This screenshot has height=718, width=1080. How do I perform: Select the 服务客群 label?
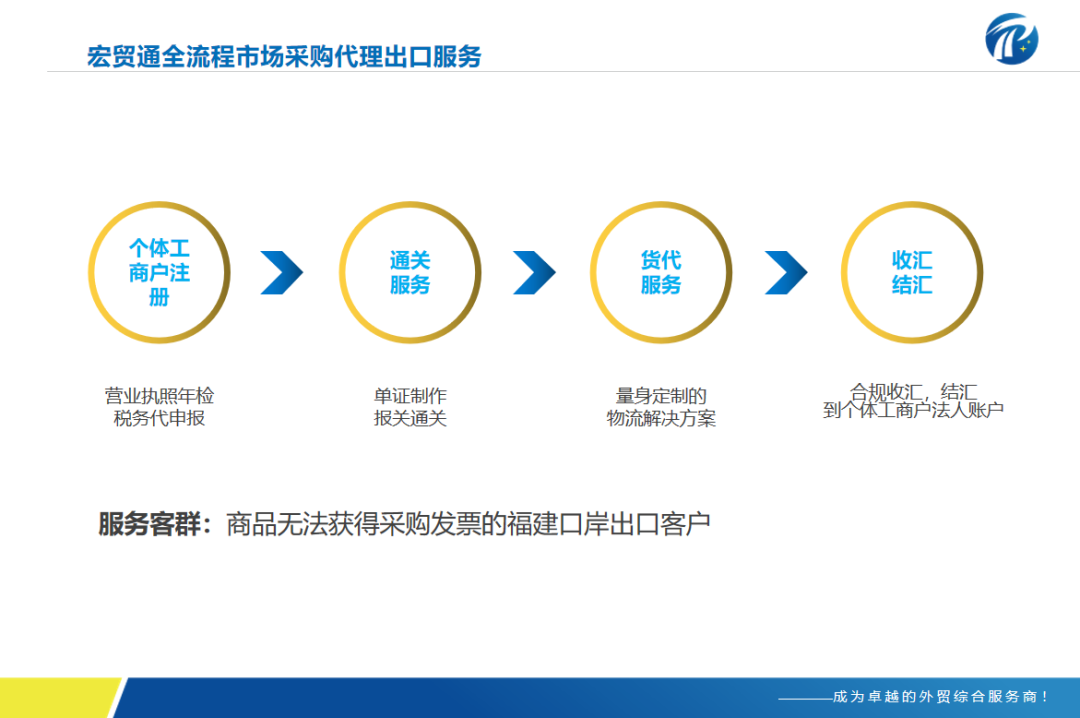pos(148,521)
